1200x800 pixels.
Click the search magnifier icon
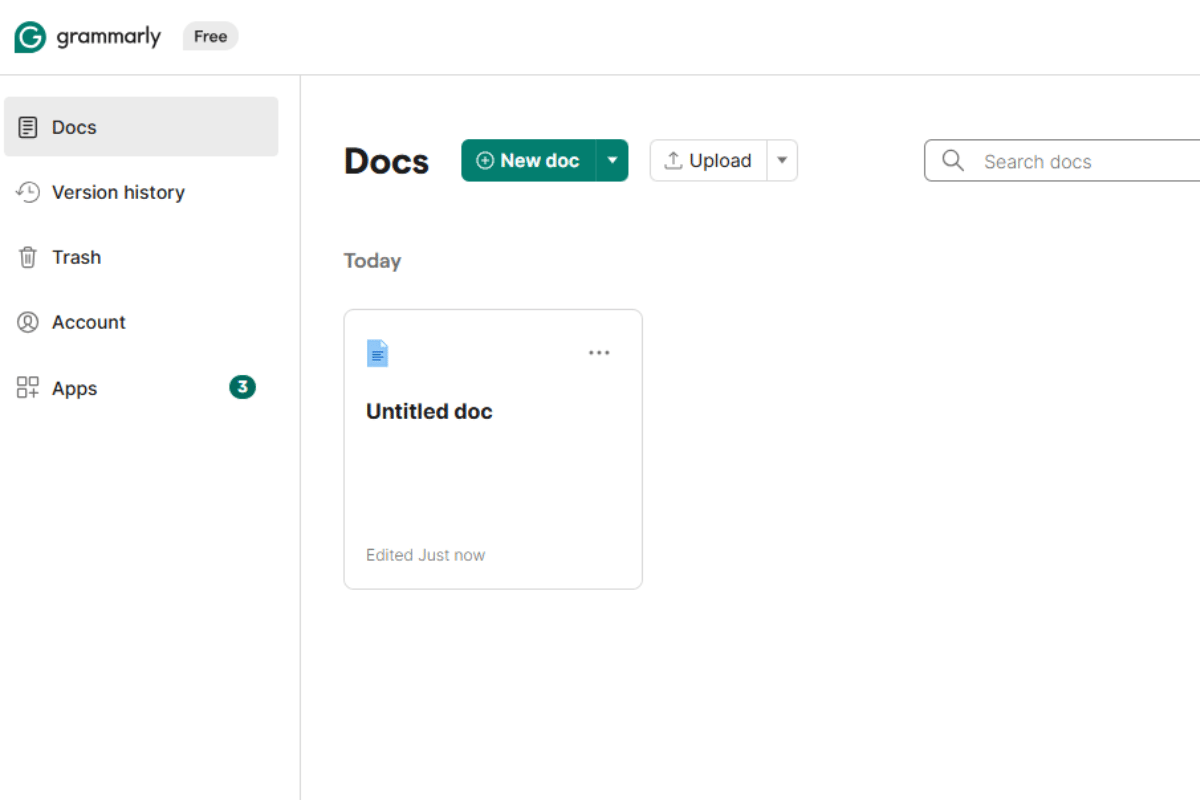[x=953, y=160]
